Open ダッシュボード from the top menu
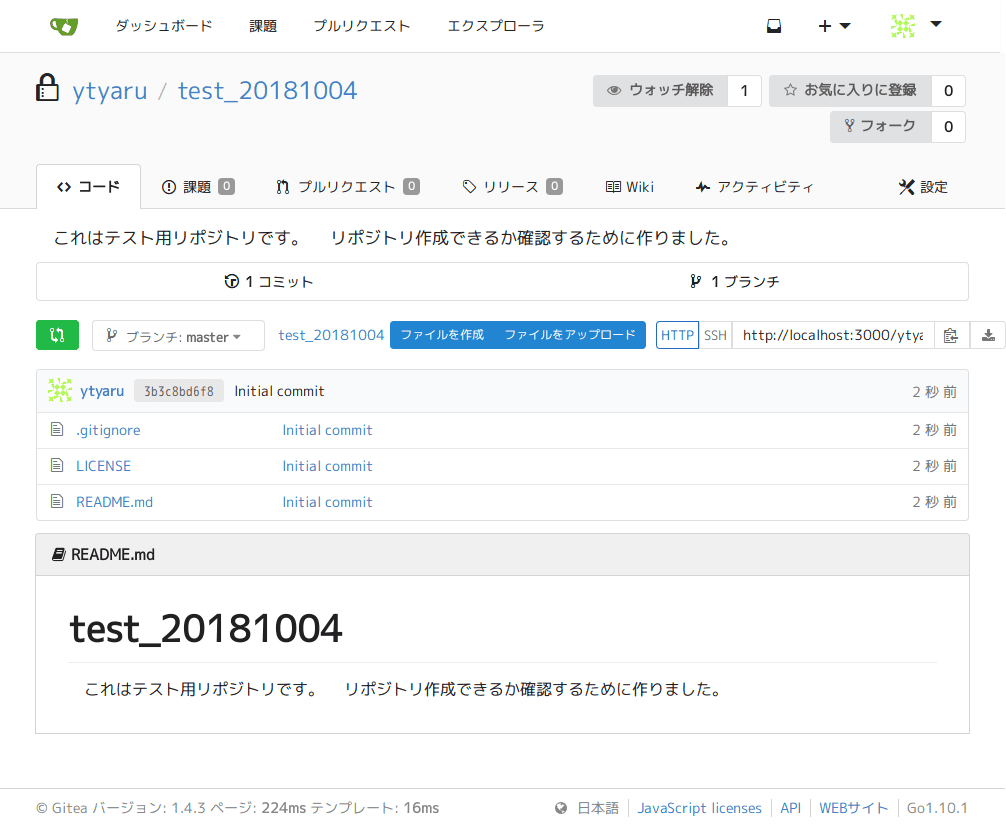Viewport: 1006px width, 828px height. (163, 26)
